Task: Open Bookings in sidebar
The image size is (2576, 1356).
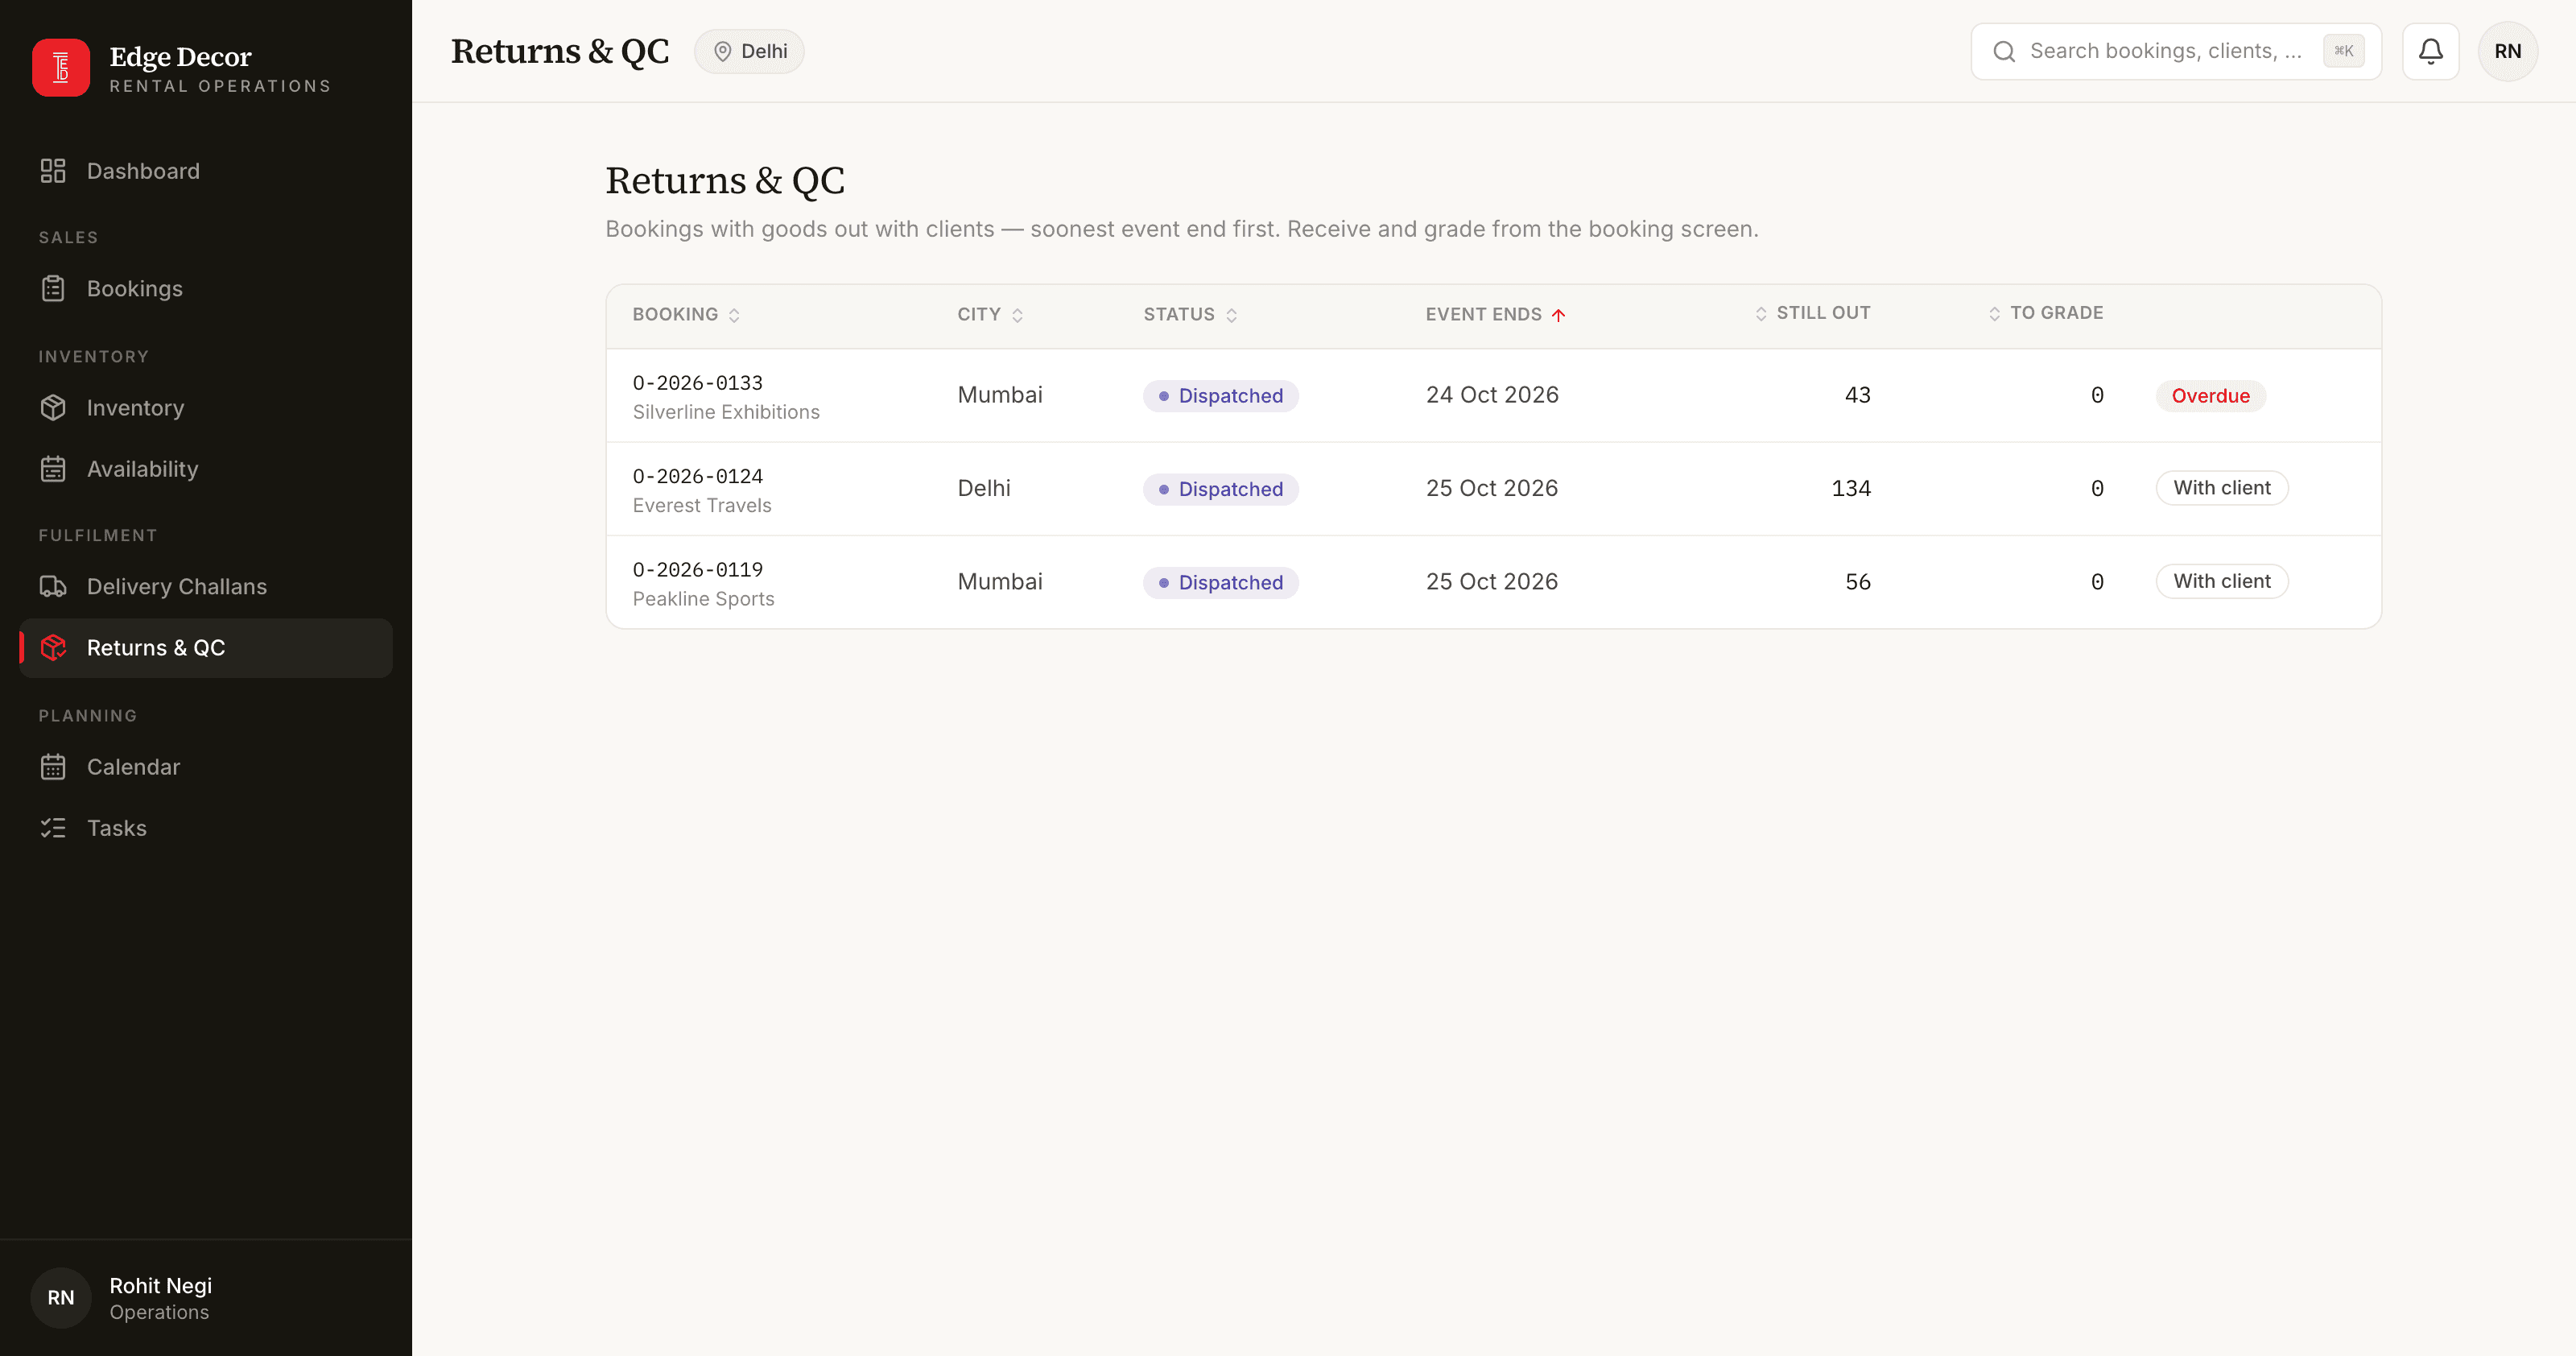Action: pos(206,288)
